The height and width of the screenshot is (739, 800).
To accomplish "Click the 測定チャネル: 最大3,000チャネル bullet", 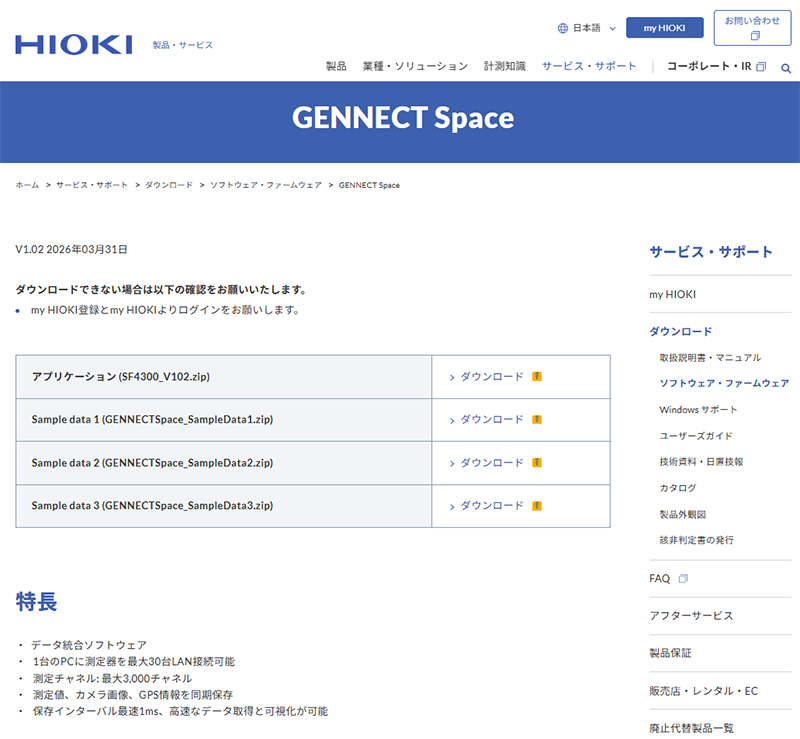I will [112, 678].
